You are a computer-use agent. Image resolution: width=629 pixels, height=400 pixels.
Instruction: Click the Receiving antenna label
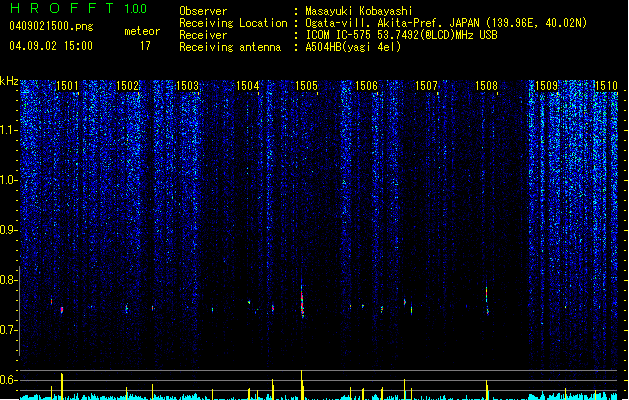coord(230,47)
